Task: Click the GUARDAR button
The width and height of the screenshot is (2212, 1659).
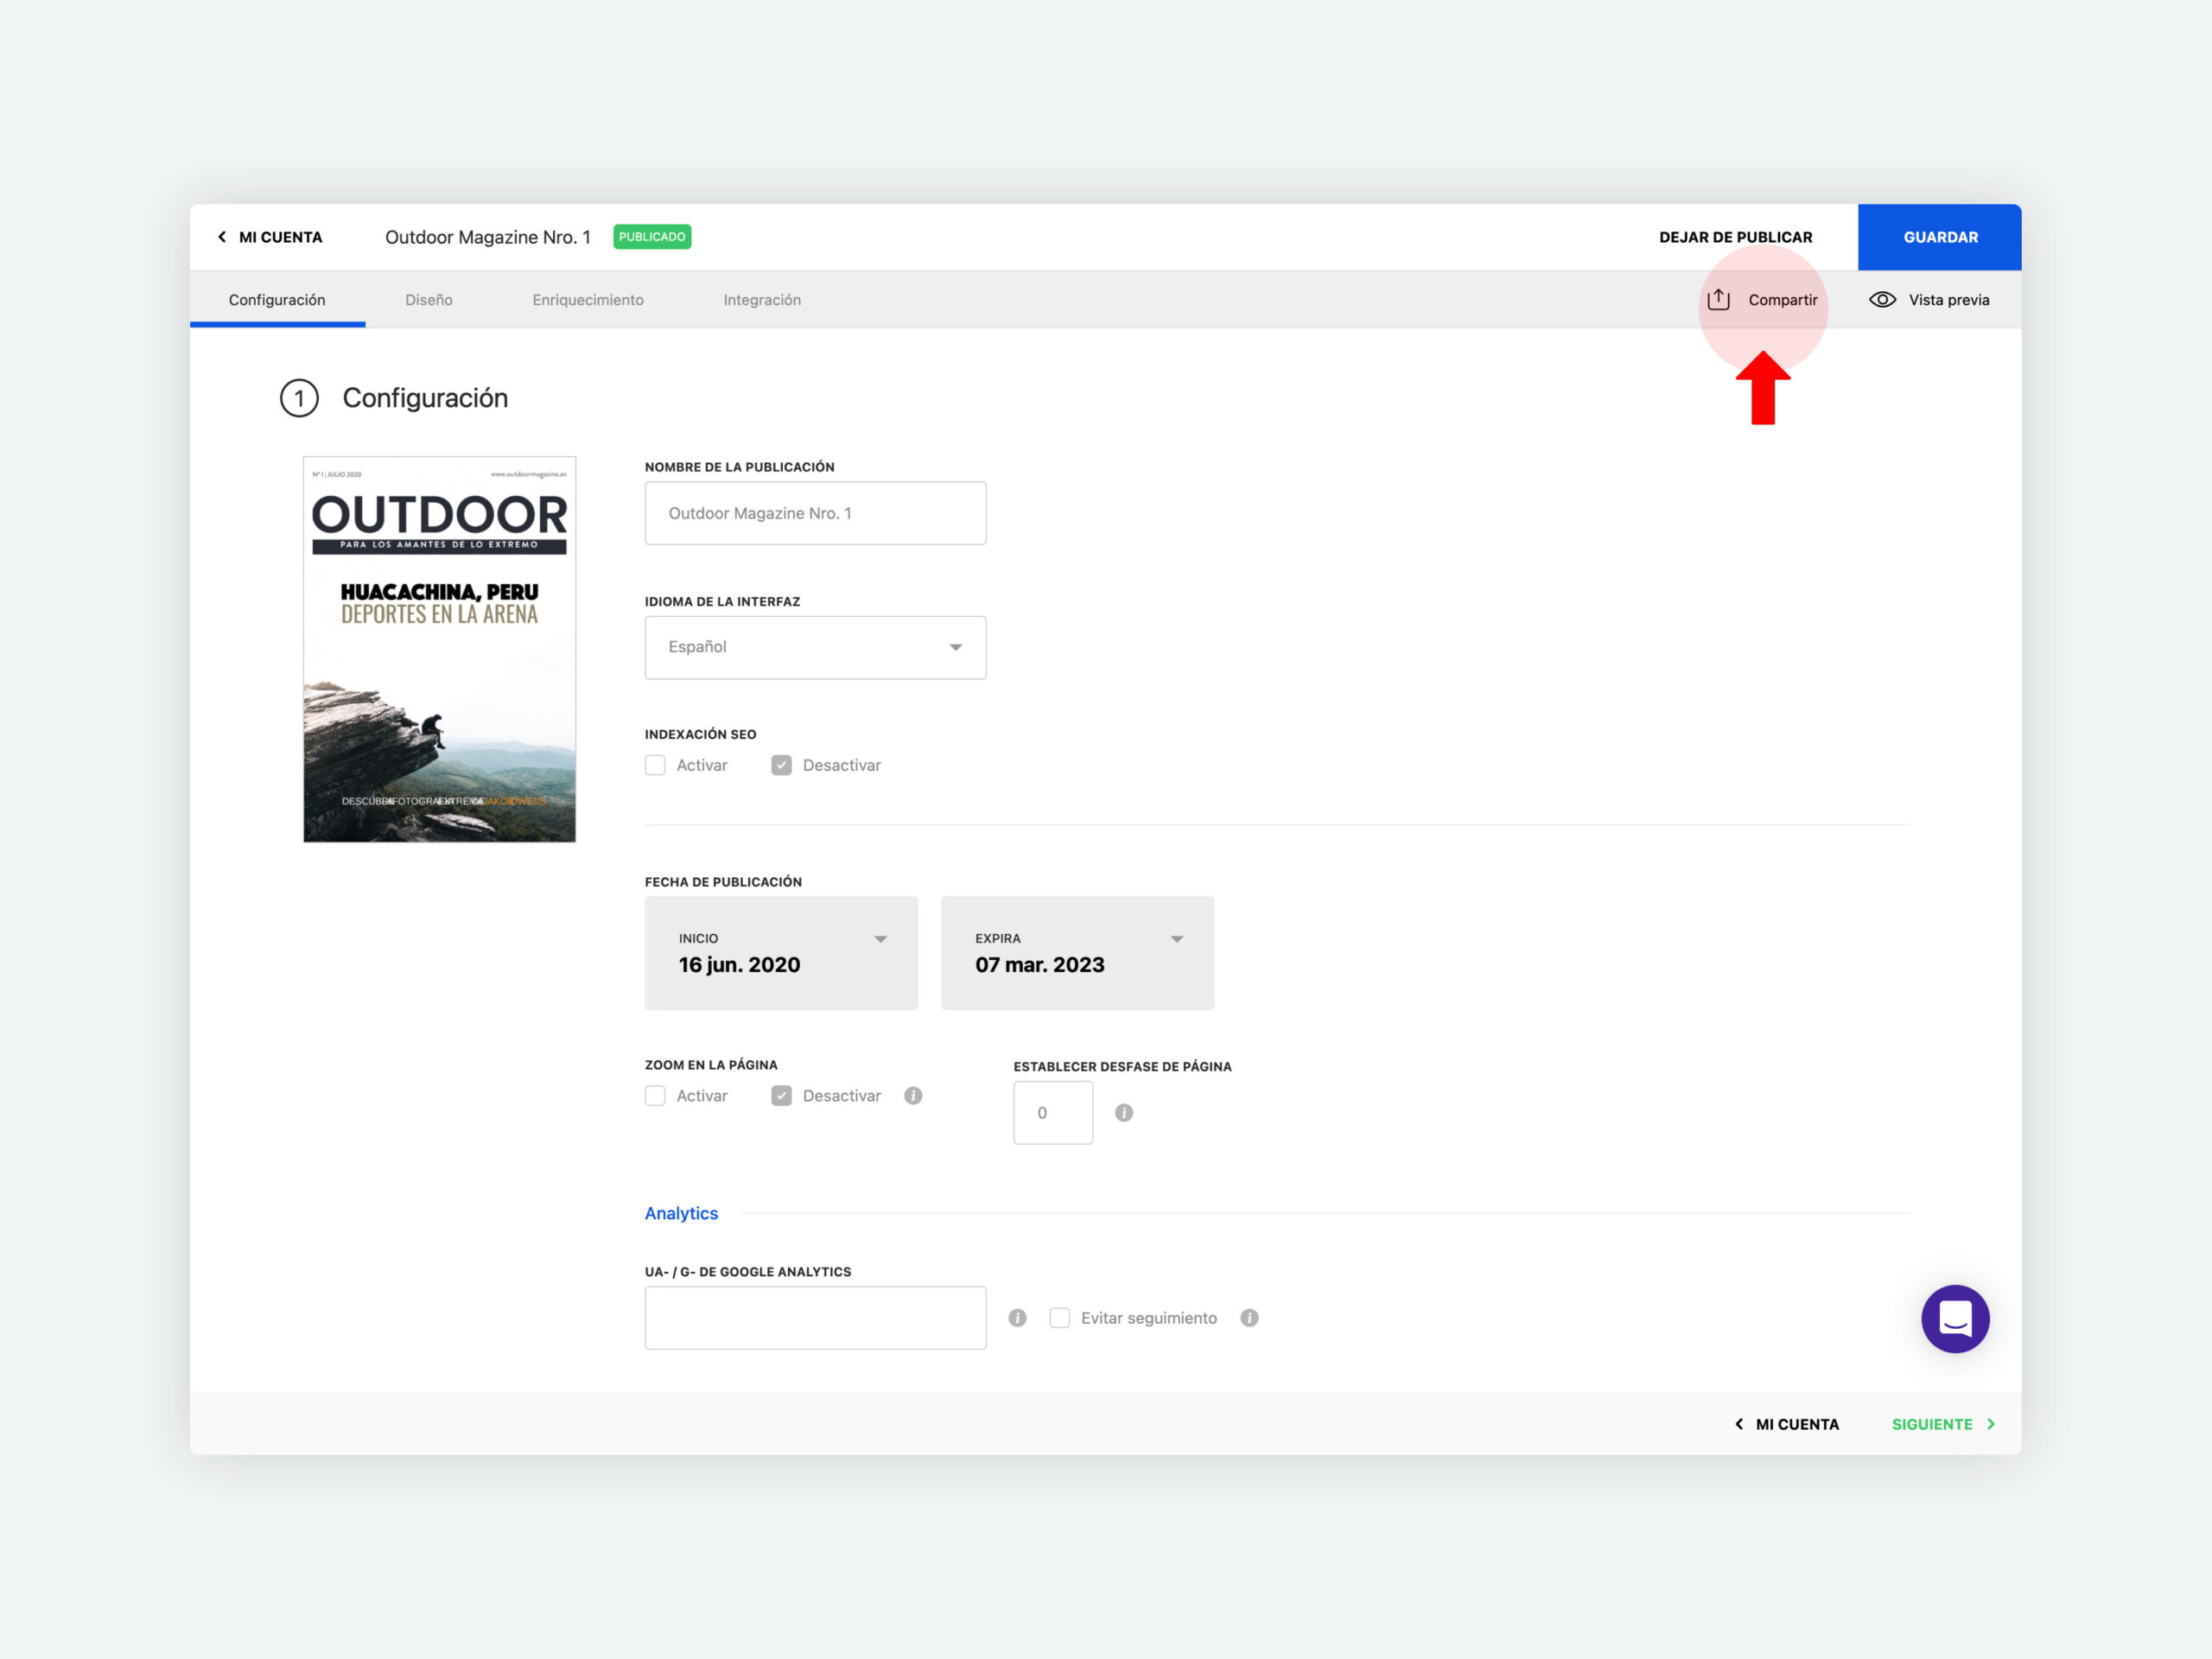Action: (x=1940, y=237)
